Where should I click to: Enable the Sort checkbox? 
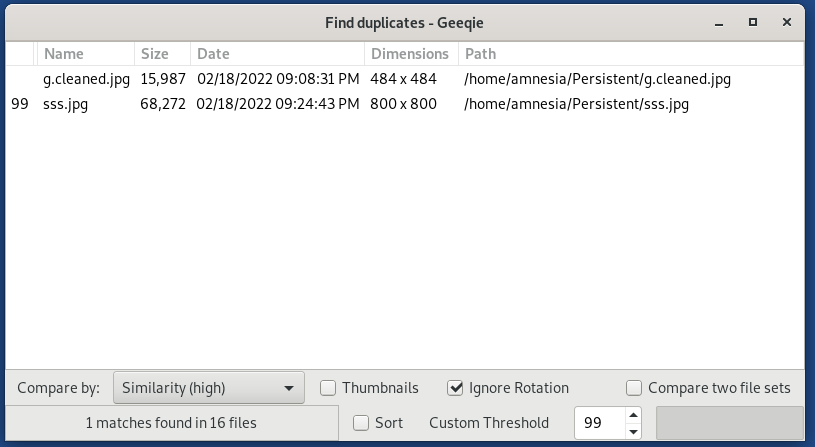(361, 423)
